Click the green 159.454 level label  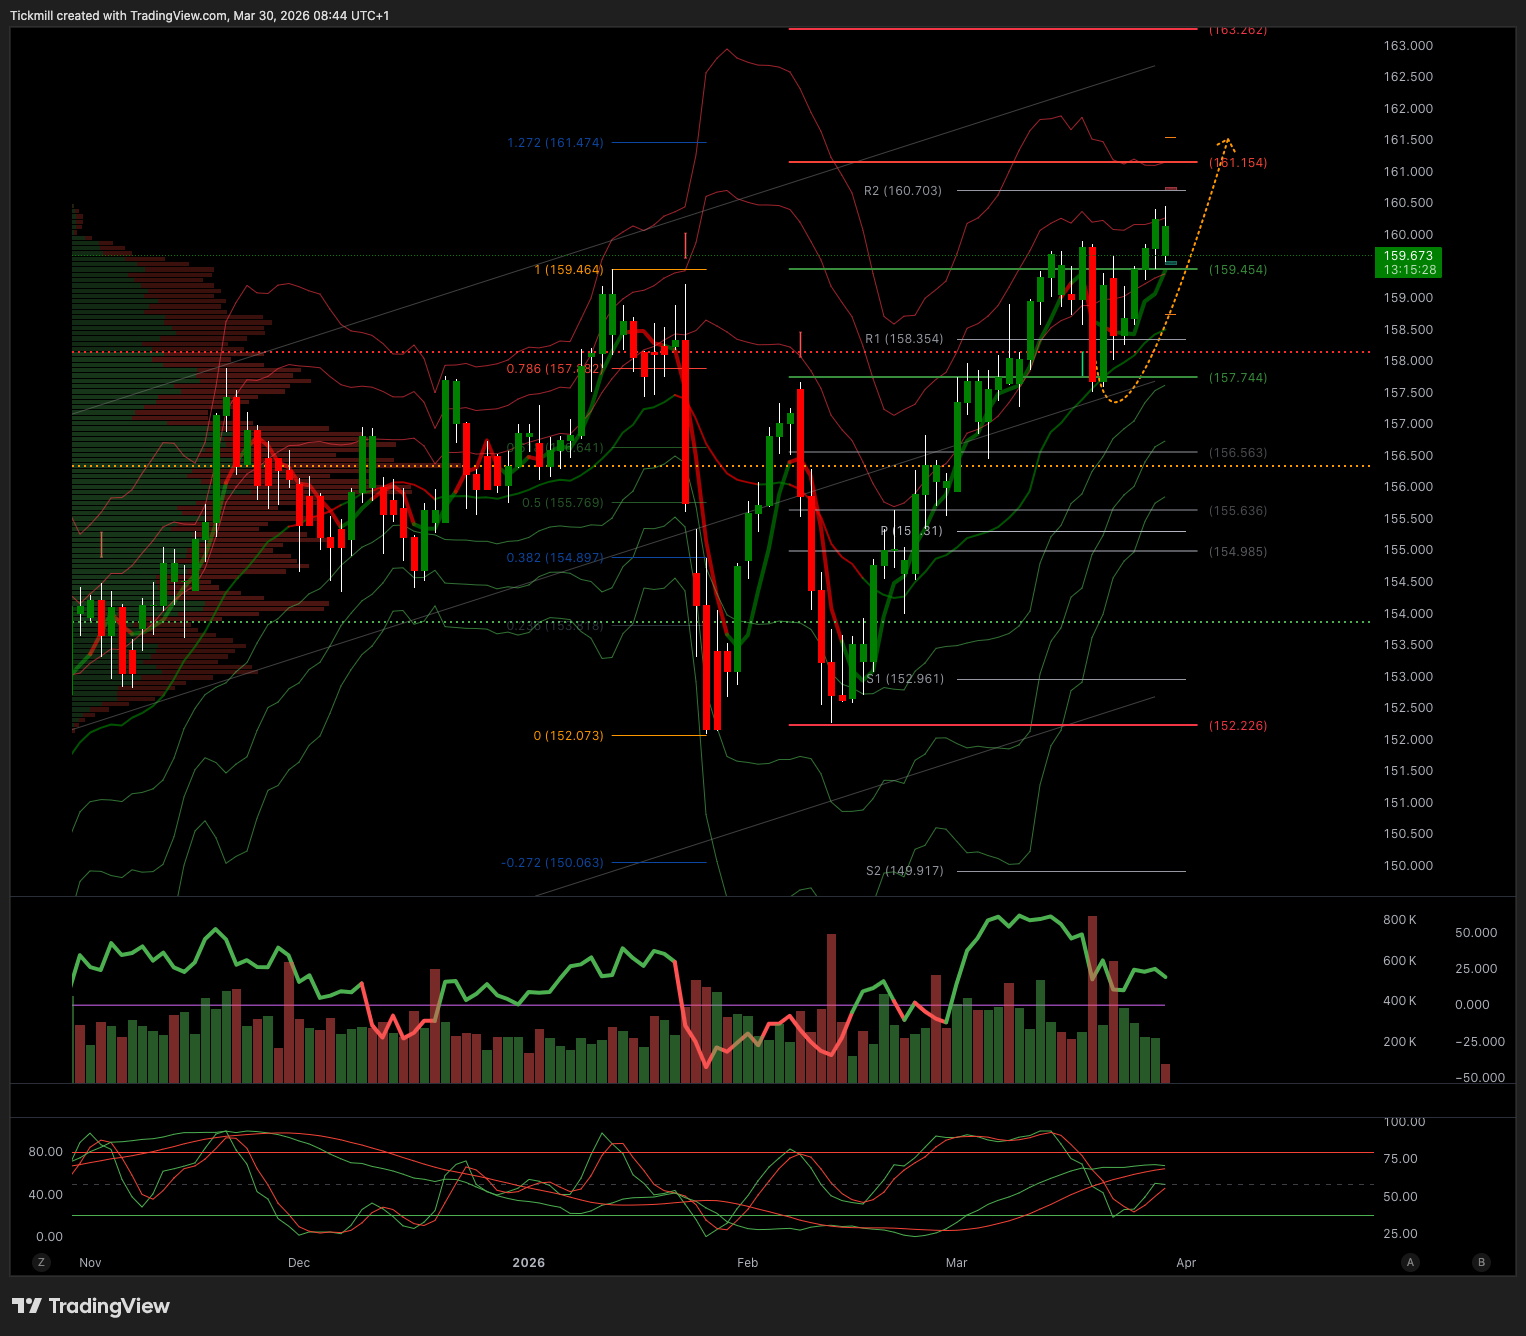pyautogui.click(x=1237, y=270)
